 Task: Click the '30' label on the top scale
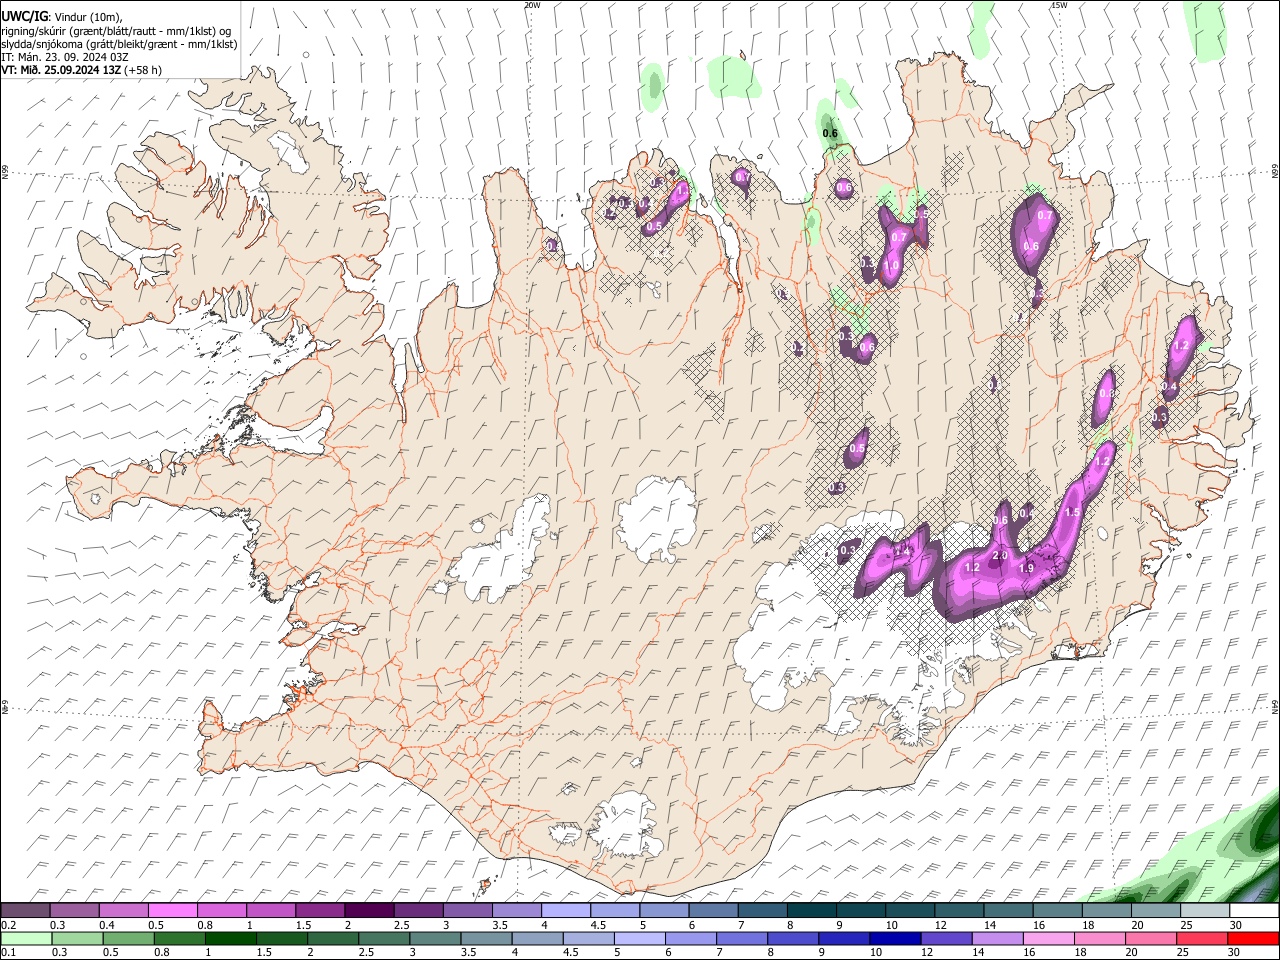(1236, 925)
